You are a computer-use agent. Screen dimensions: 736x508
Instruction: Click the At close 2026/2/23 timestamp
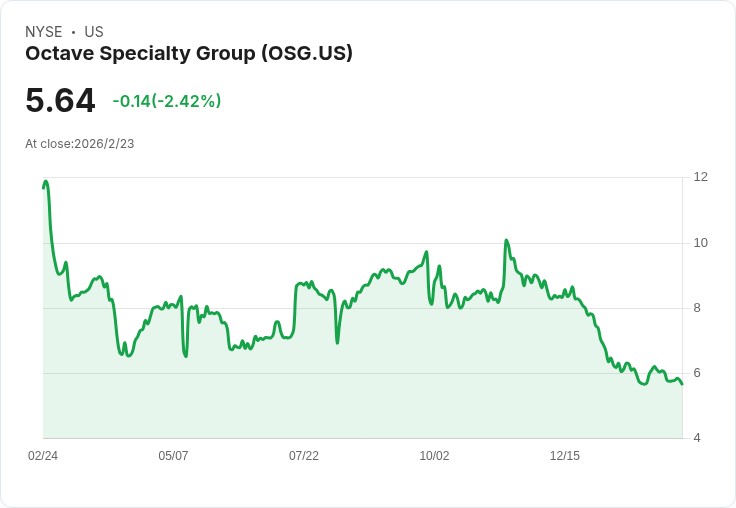pyautogui.click(x=80, y=144)
